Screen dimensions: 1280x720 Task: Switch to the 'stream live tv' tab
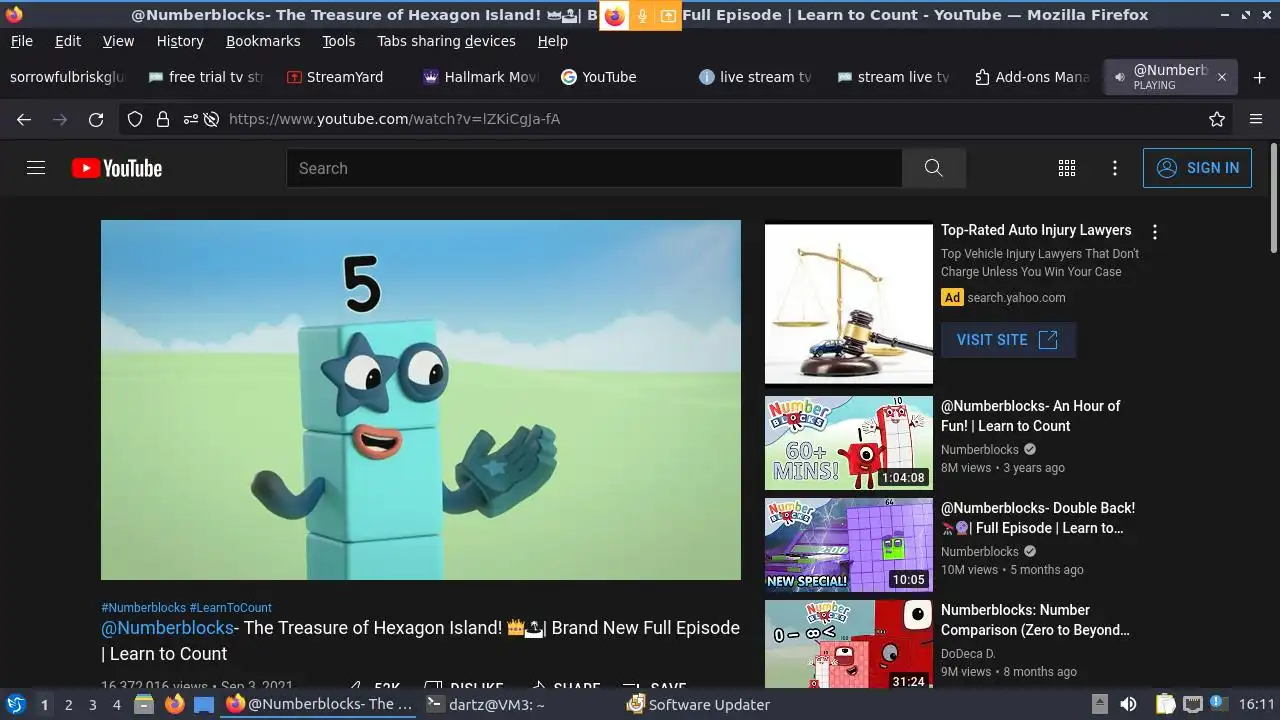(894, 77)
